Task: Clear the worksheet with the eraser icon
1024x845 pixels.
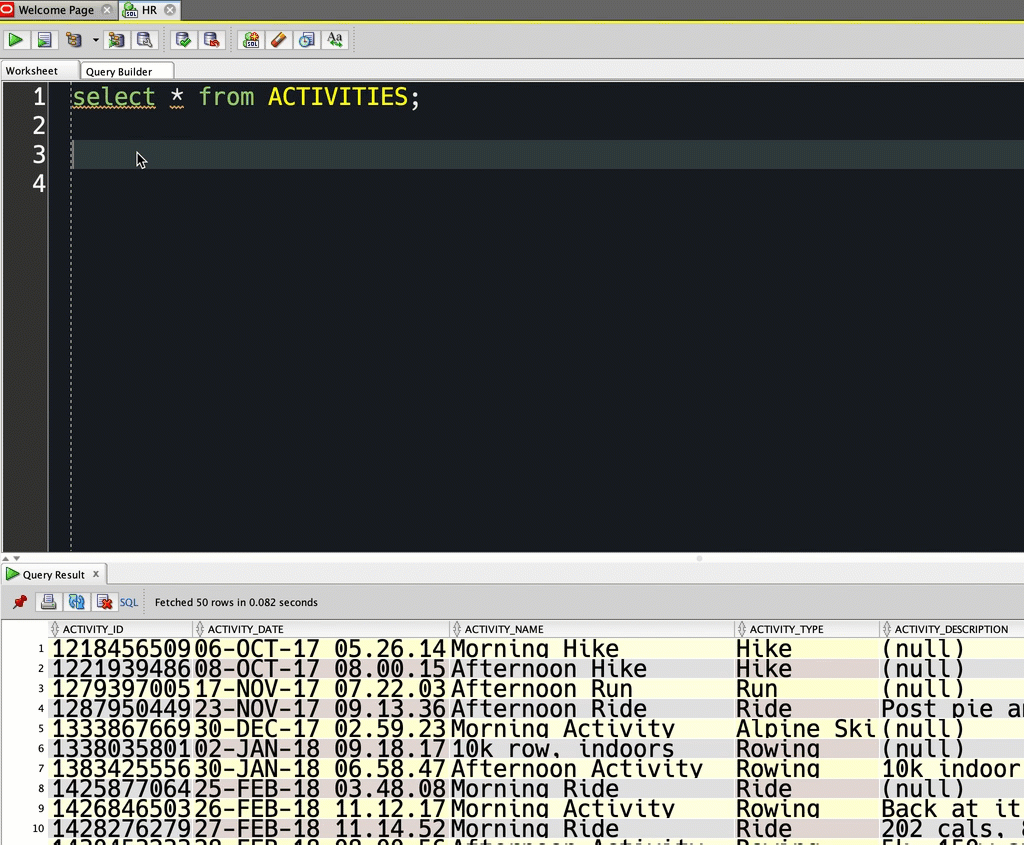Action: [x=279, y=40]
